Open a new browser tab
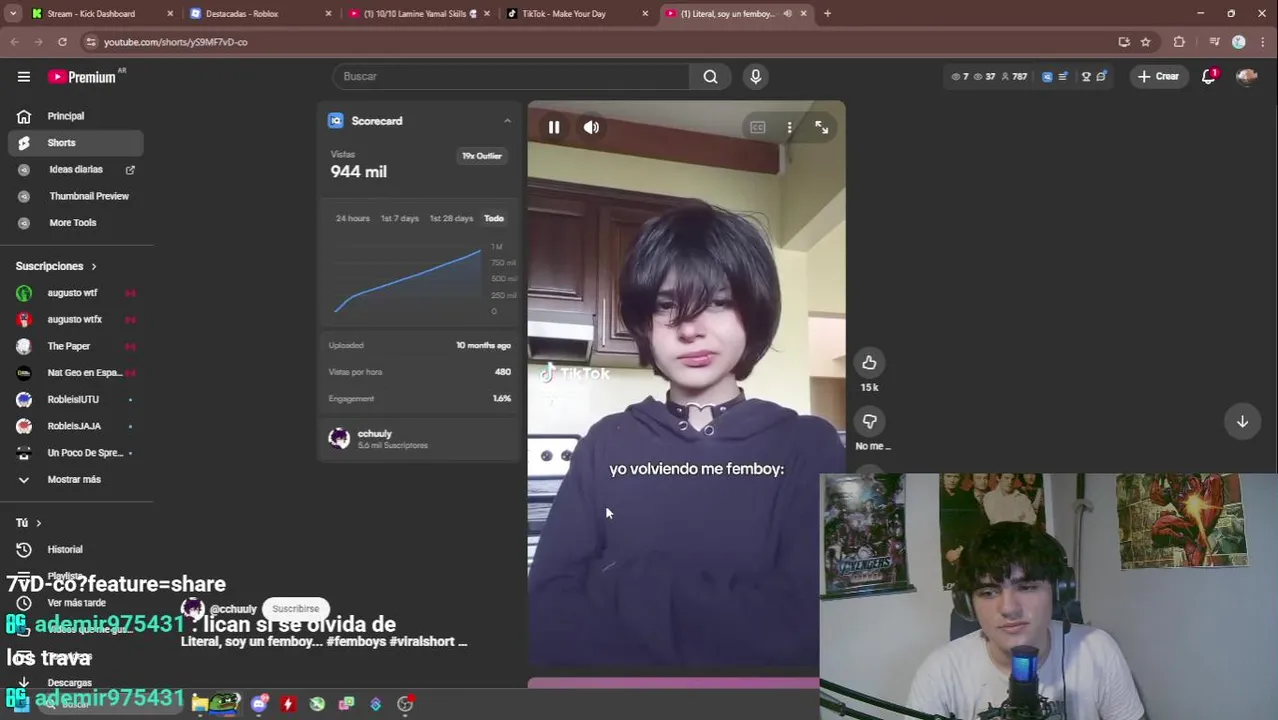 point(827,14)
